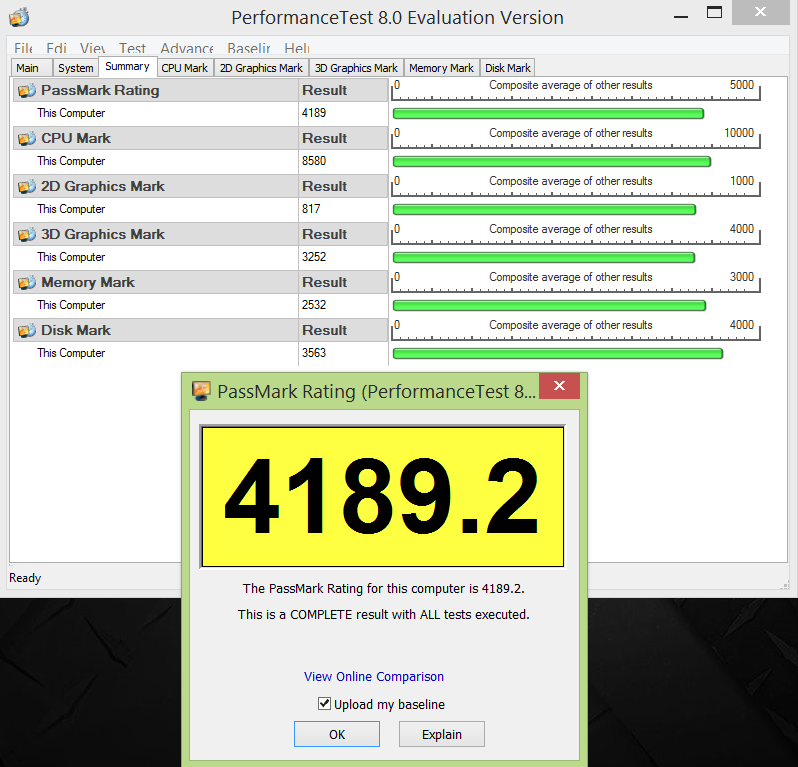Select the Summary tab
798x767 pixels.
point(127,67)
